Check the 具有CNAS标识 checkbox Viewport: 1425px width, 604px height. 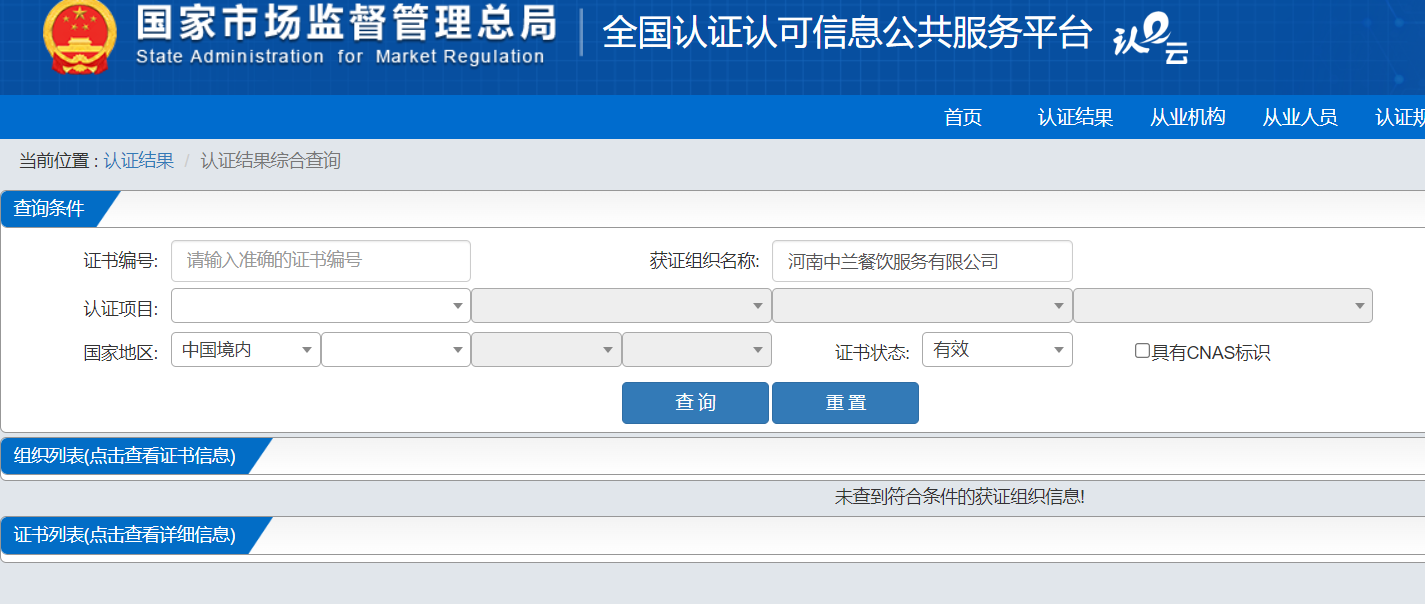(x=1142, y=351)
